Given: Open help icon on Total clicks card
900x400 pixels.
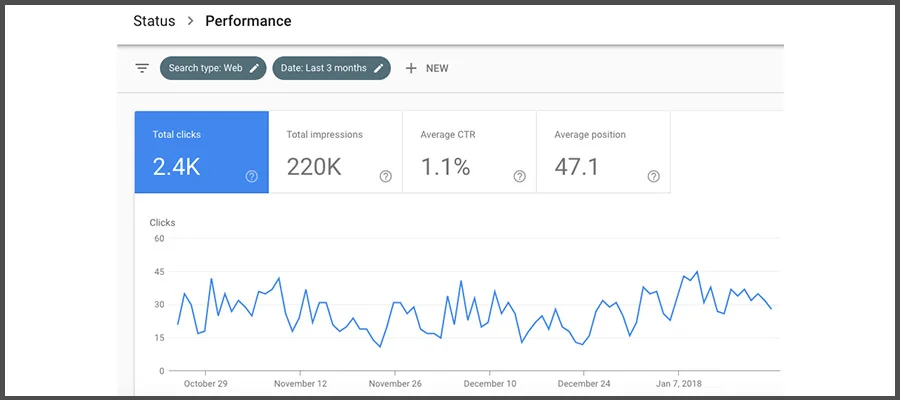Looking at the screenshot, I should pos(251,176).
